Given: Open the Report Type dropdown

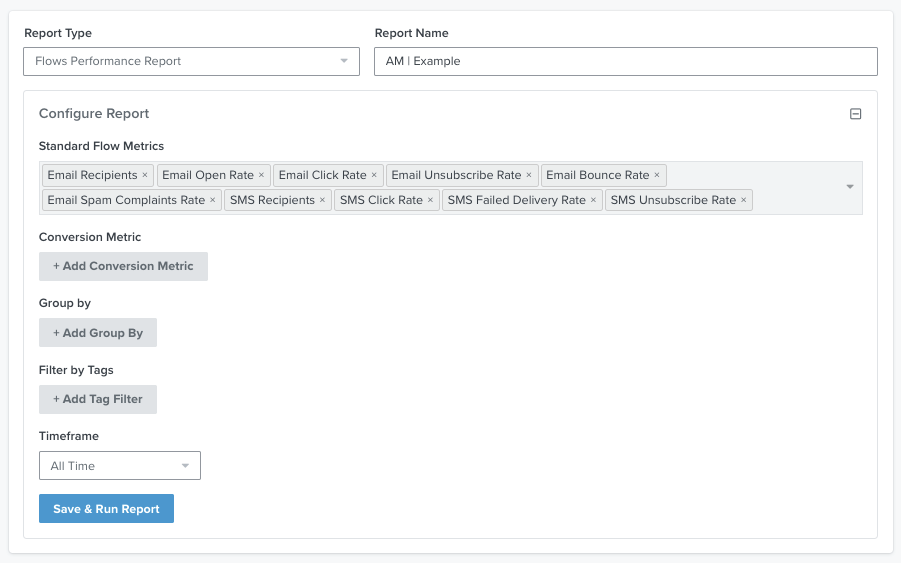Looking at the screenshot, I should point(191,61).
